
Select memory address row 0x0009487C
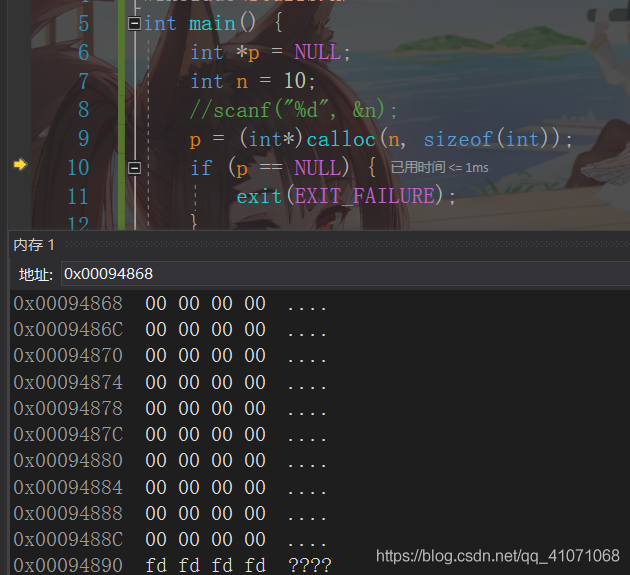(x=170, y=435)
